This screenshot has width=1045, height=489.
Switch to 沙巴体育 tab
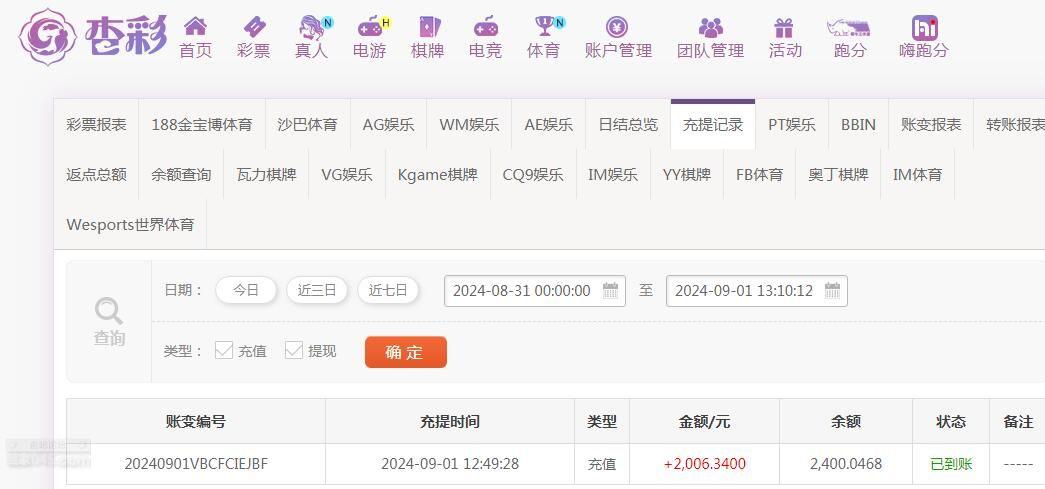(307, 125)
